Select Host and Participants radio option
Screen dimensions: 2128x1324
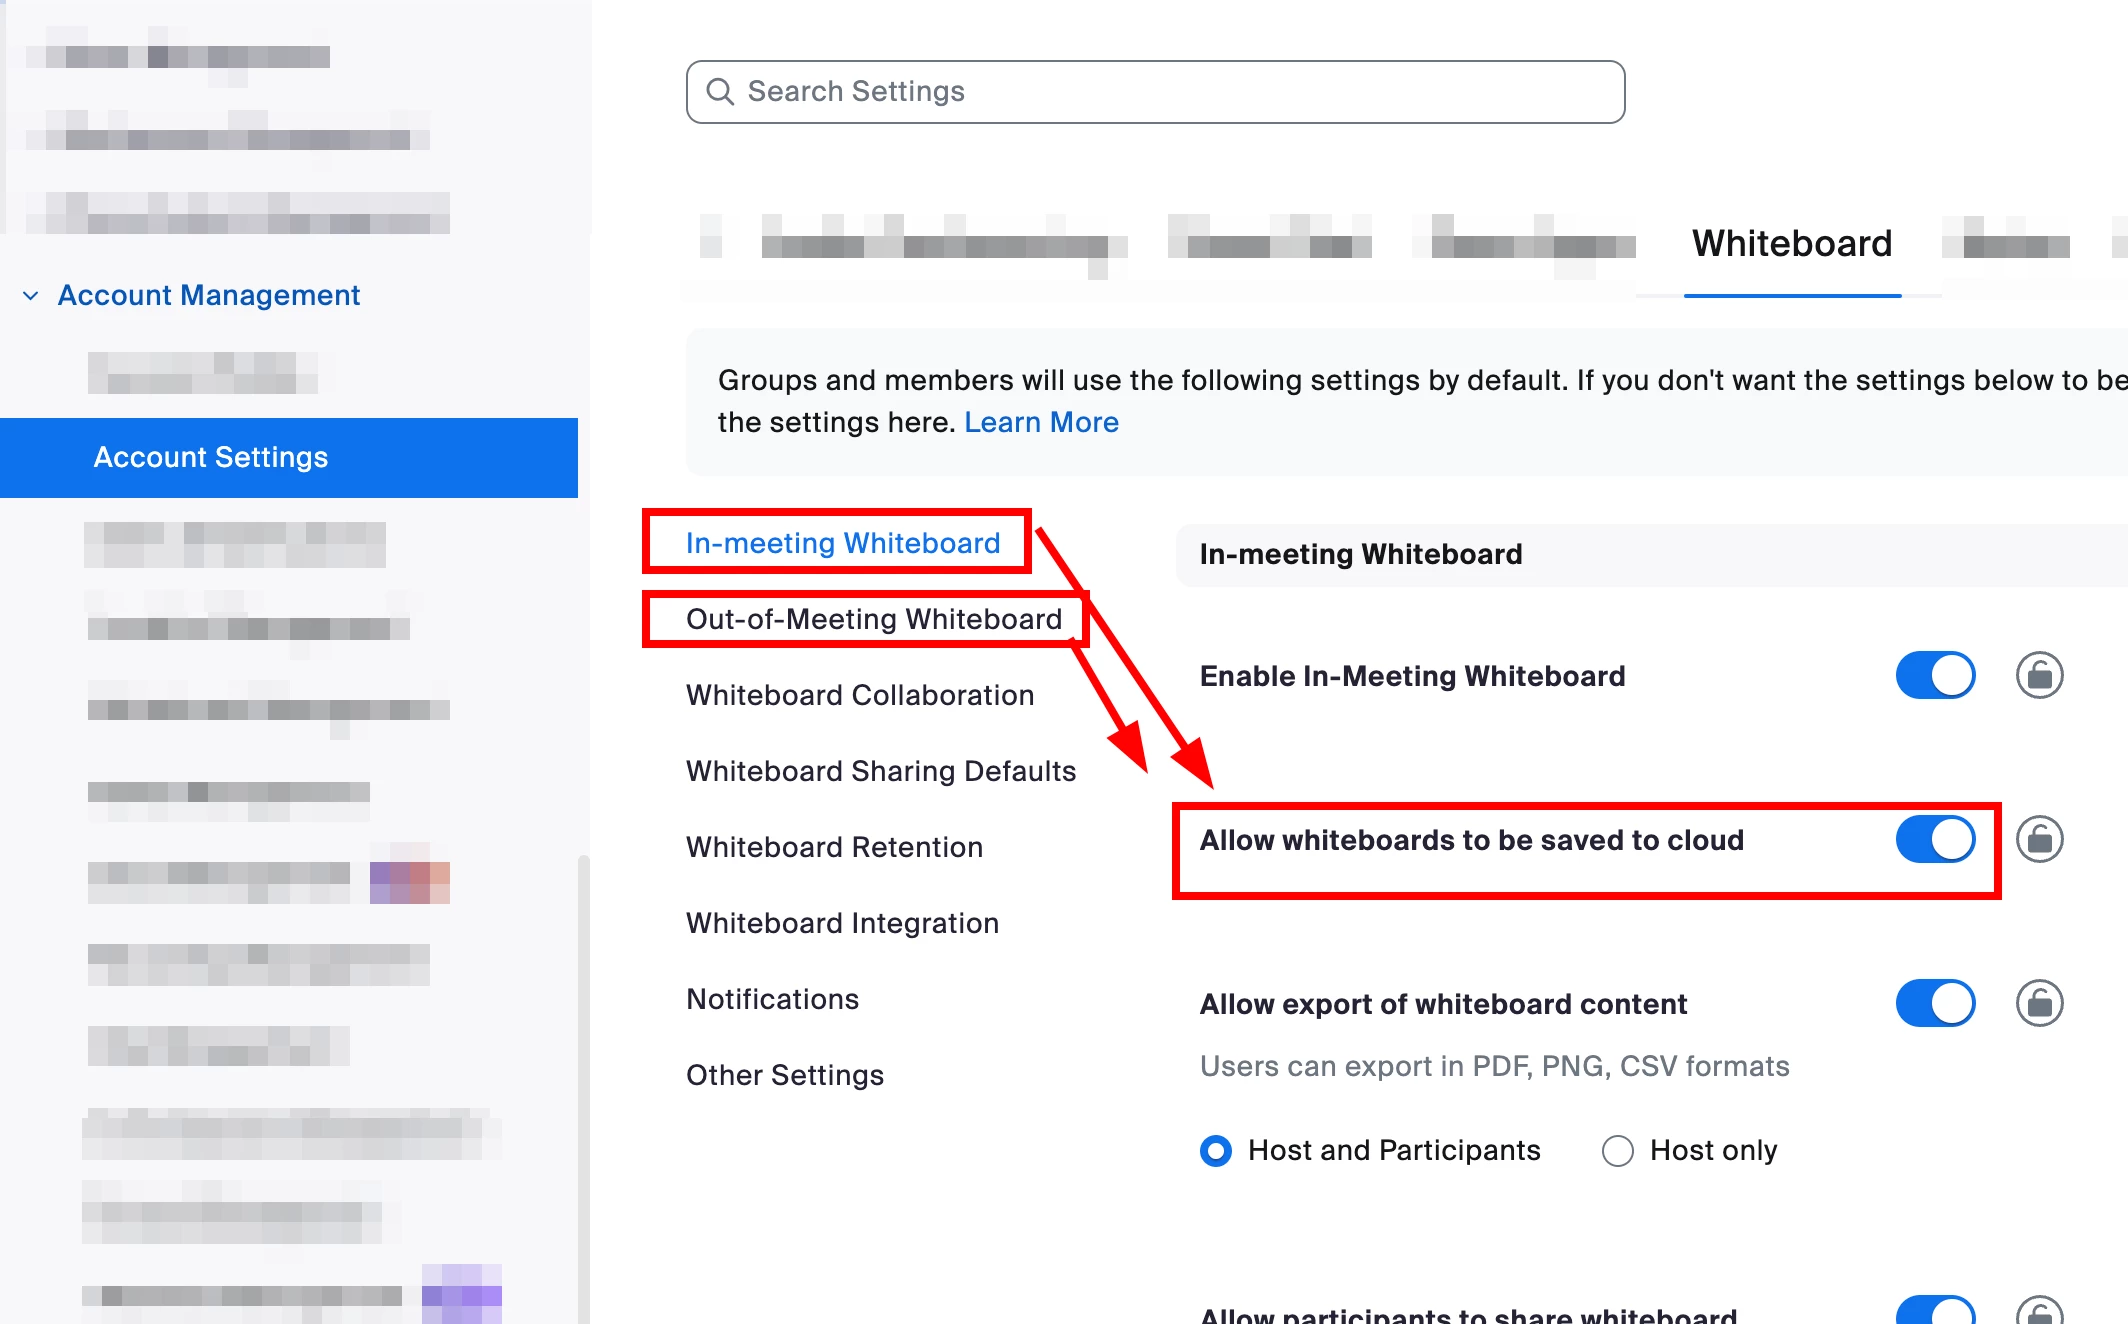coord(1216,1151)
